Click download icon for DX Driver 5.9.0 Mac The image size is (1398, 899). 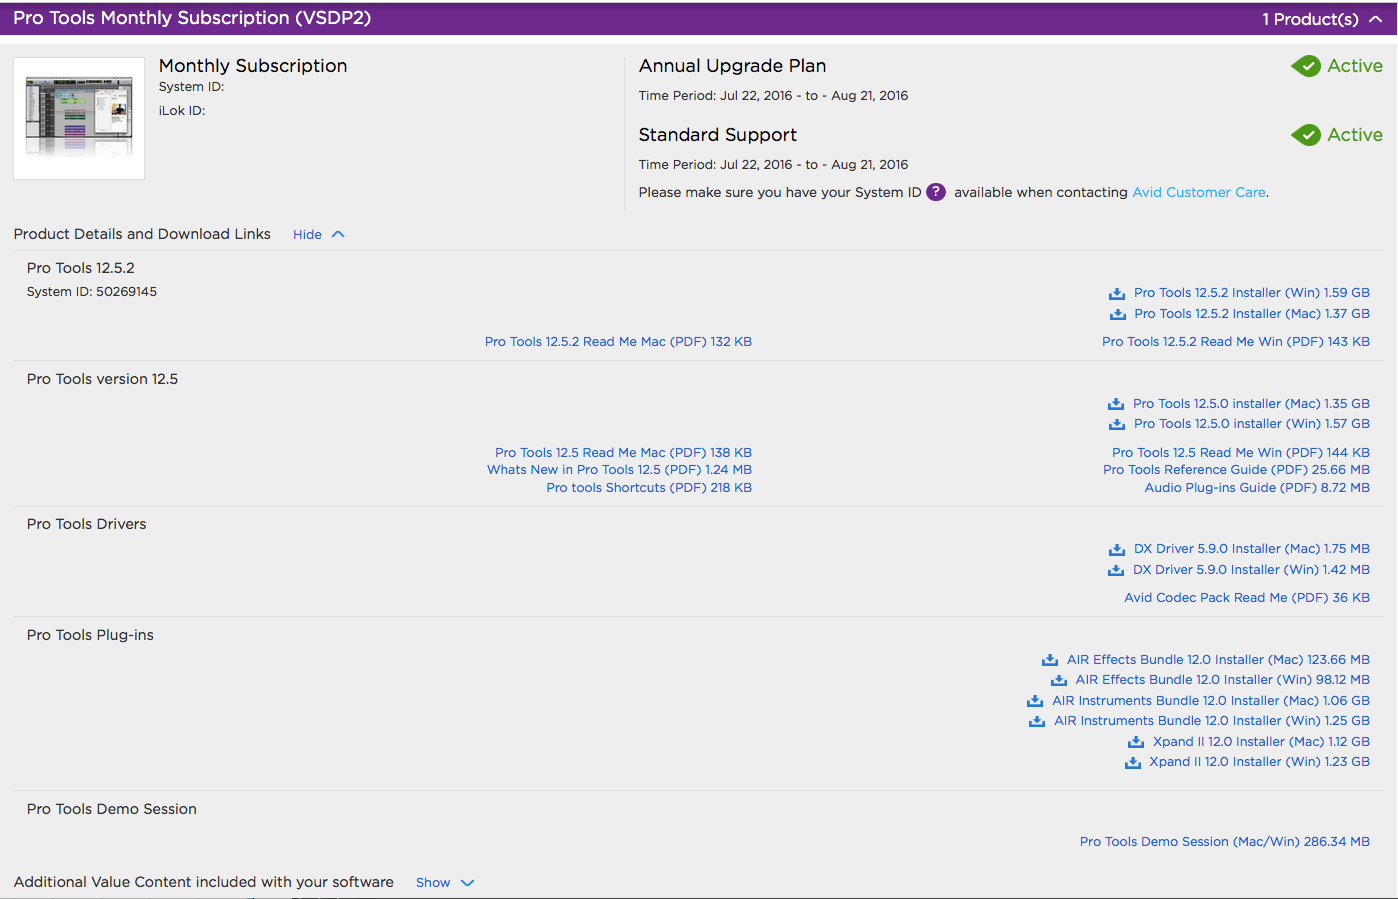point(1117,549)
